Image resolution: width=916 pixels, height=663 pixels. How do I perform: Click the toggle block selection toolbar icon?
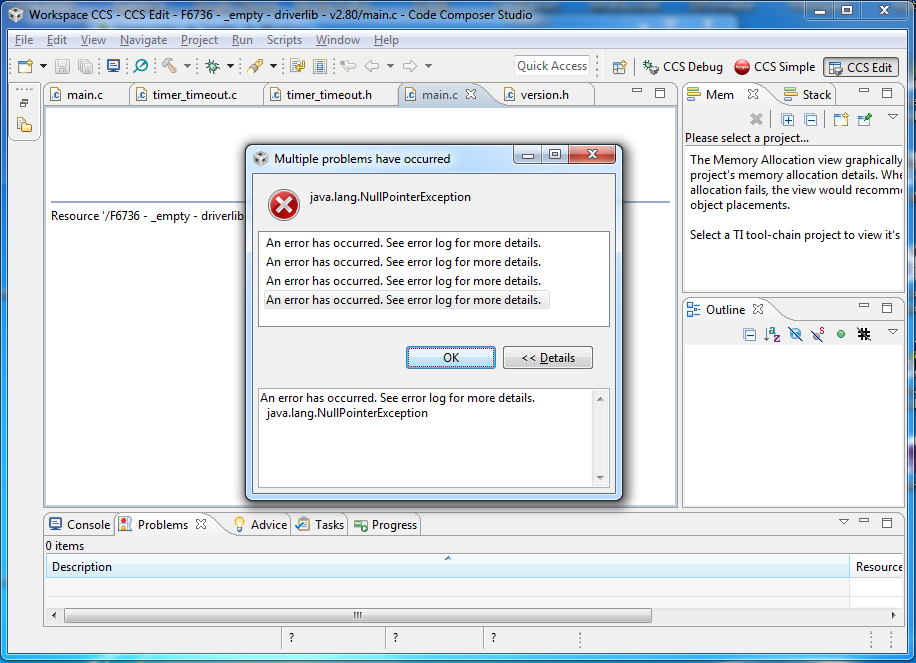(x=320, y=66)
